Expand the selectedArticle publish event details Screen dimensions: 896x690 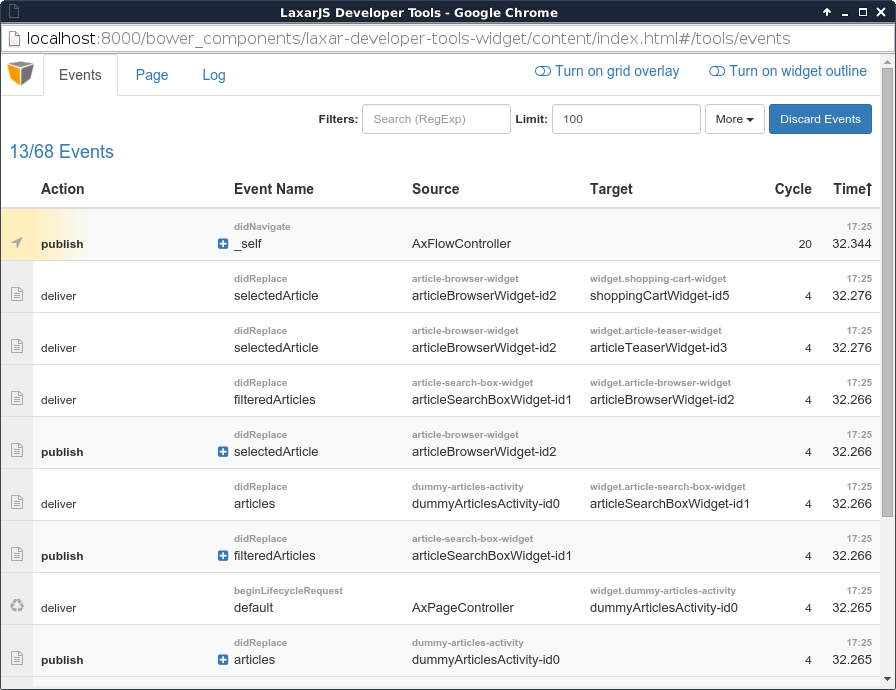click(223, 452)
